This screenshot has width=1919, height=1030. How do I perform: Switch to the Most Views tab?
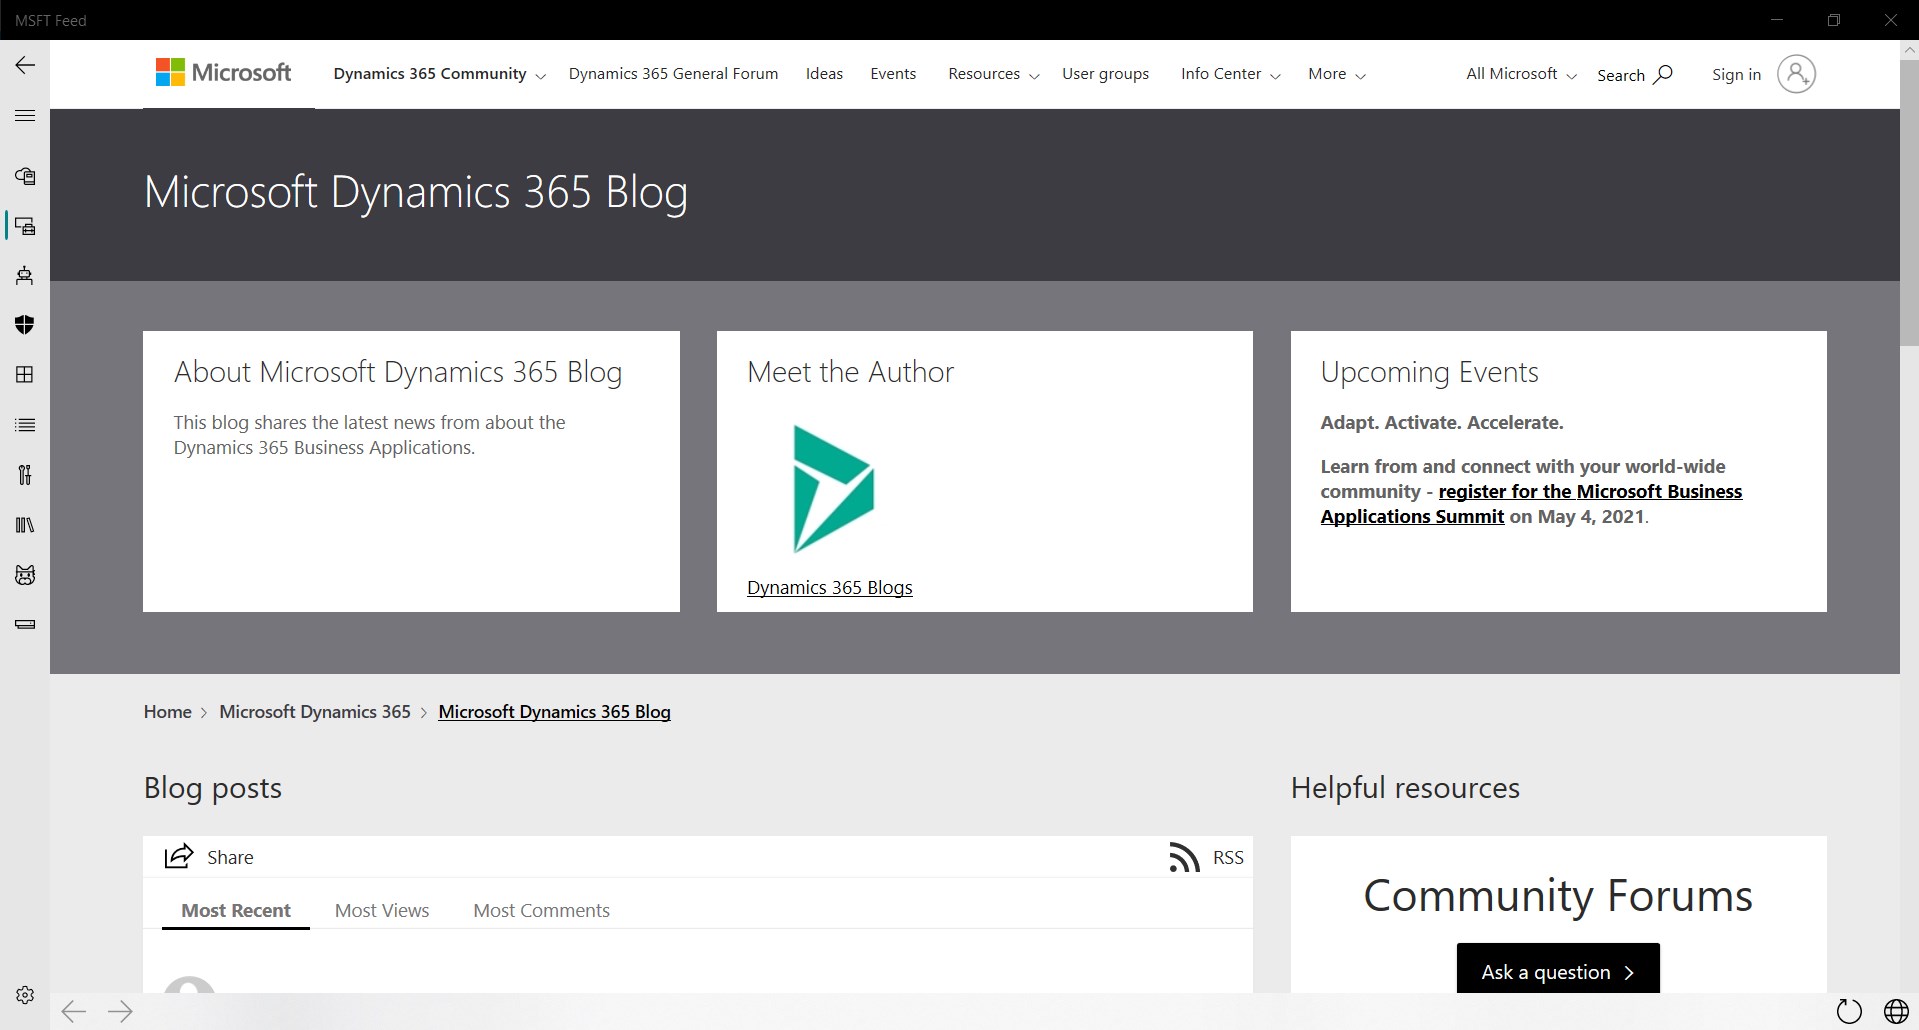(x=382, y=910)
